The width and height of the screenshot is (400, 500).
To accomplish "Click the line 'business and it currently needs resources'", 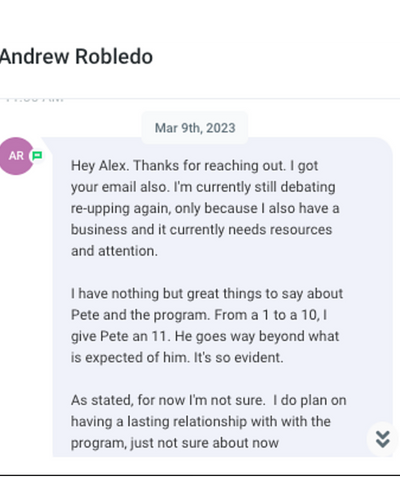I will point(201,230).
